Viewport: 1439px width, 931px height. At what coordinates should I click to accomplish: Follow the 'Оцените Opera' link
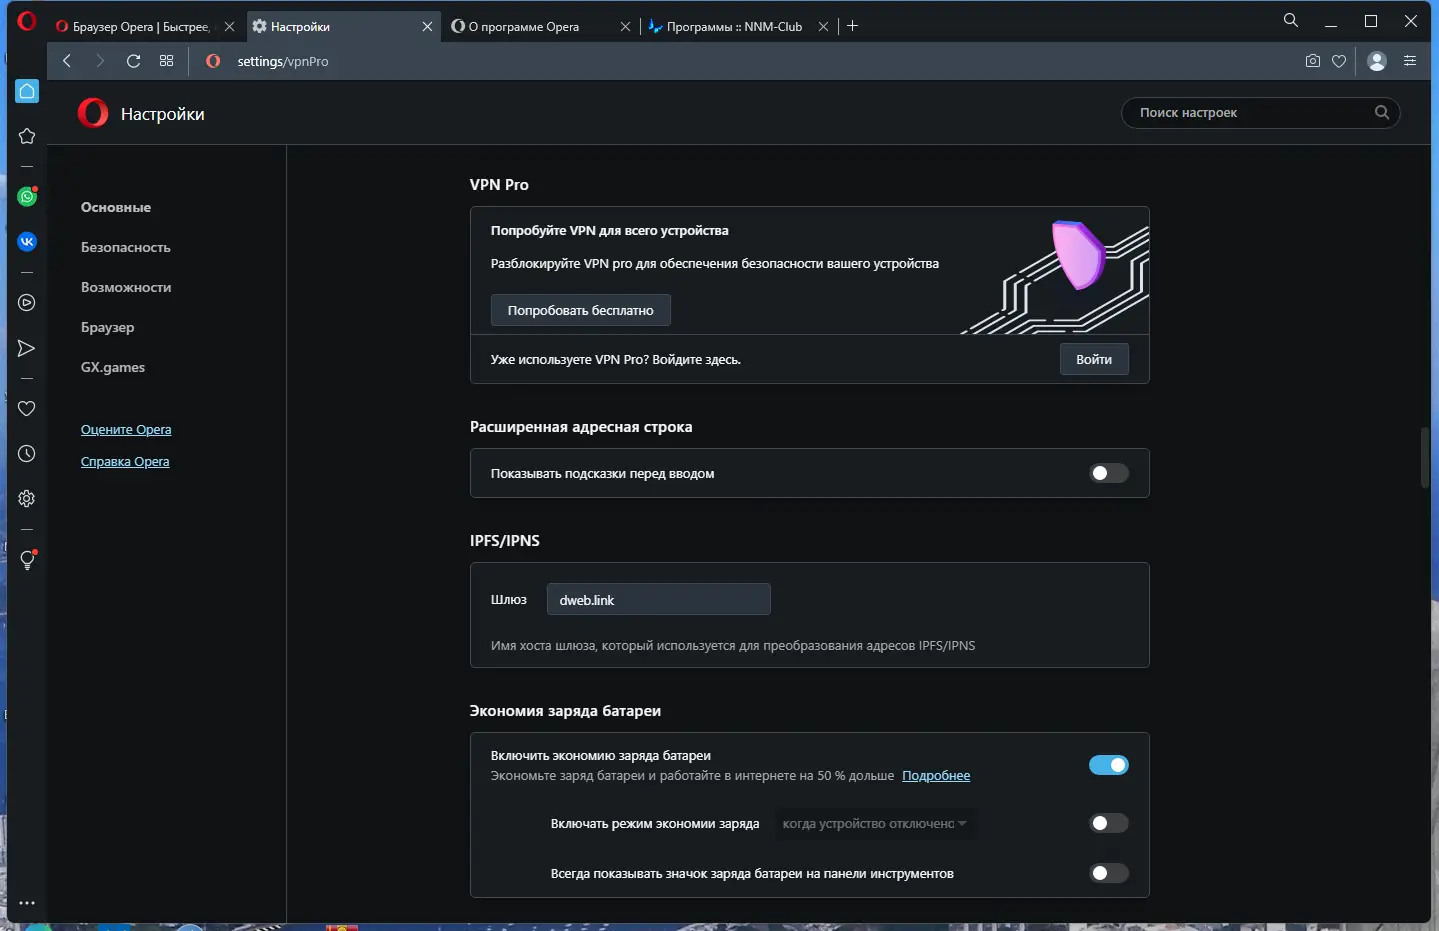[x=126, y=429]
